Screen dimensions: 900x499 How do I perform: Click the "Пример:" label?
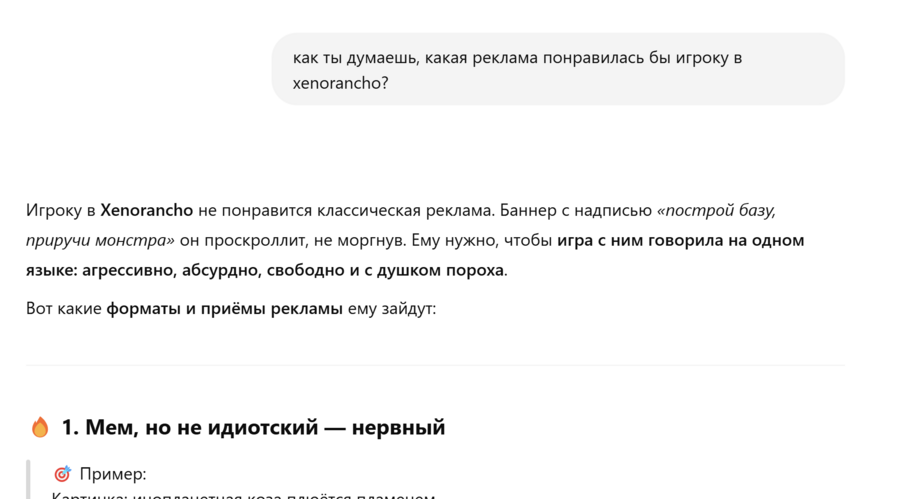pos(113,474)
